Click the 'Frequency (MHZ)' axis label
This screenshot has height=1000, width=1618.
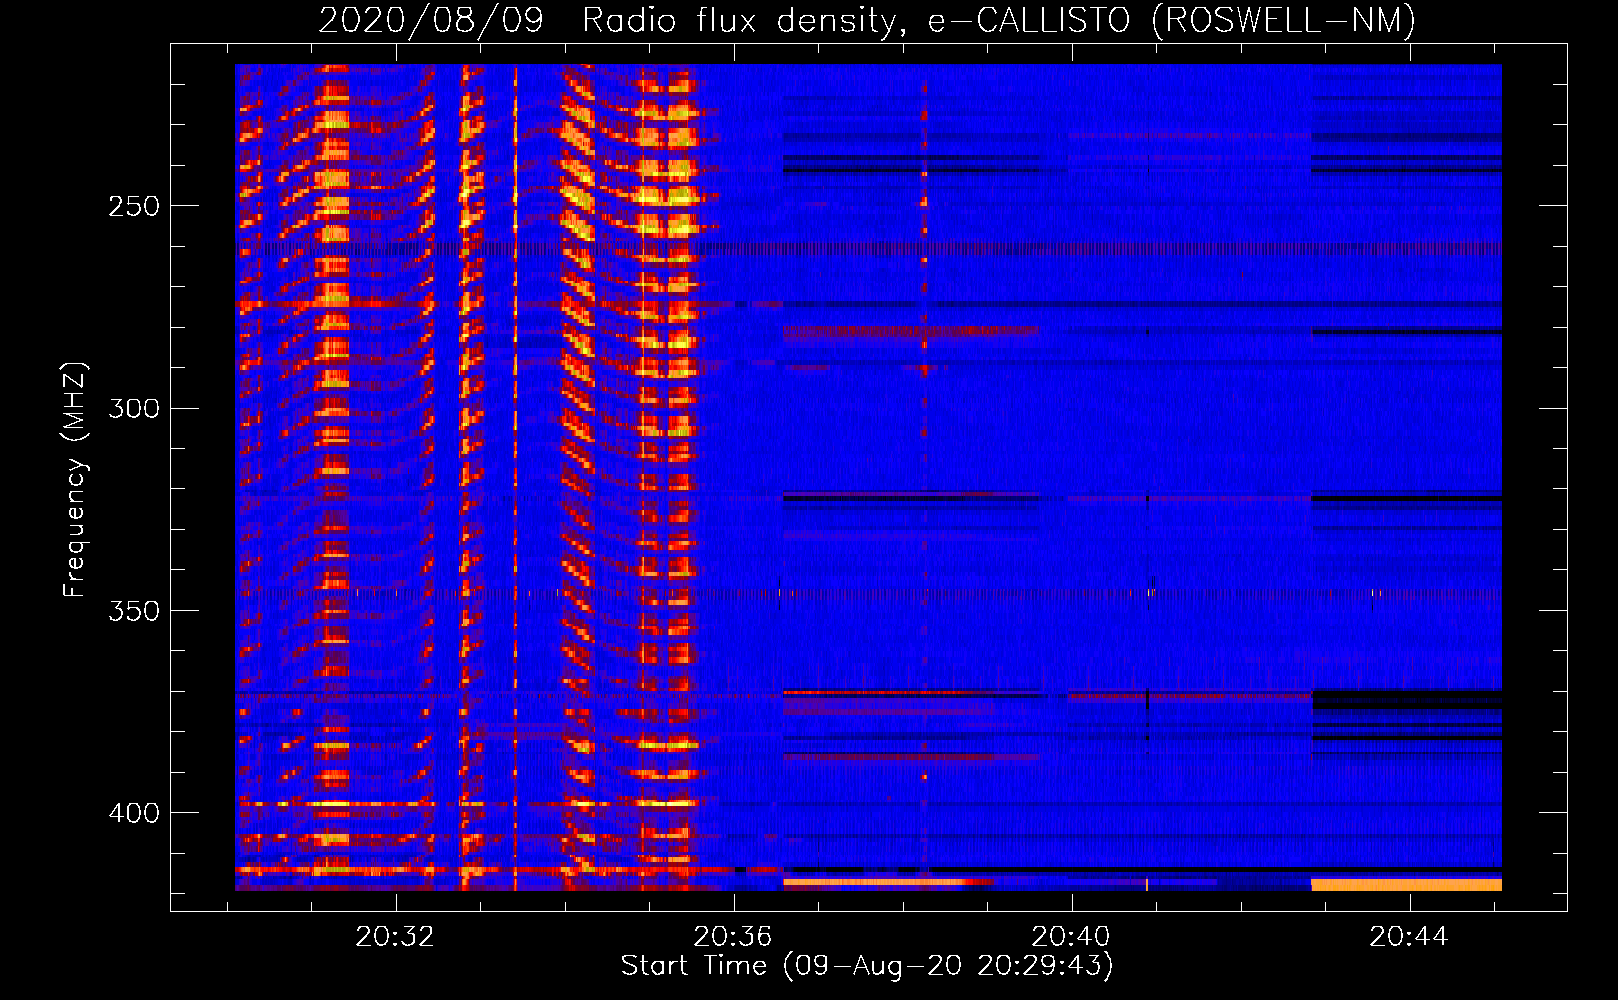75,480
